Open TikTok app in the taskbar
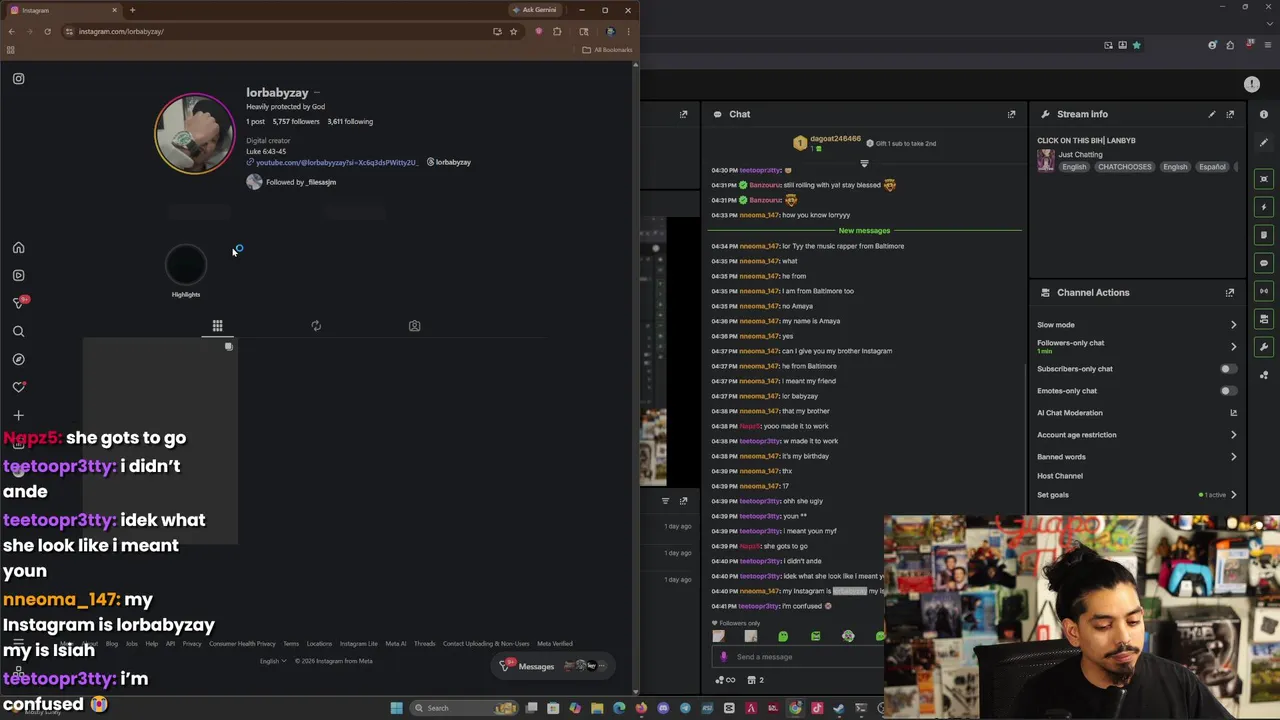This screenshot has height=720, width=1280. (817, 708)
